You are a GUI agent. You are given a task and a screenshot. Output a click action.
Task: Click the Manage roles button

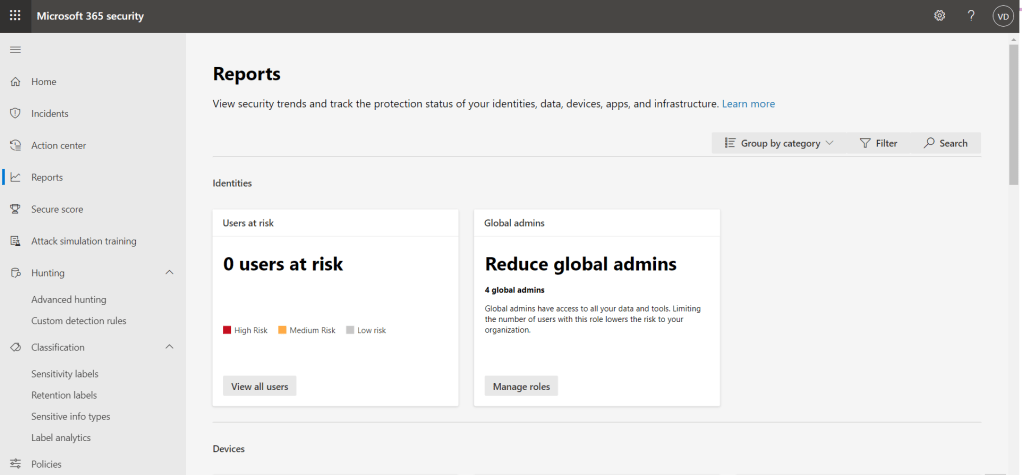521,386
